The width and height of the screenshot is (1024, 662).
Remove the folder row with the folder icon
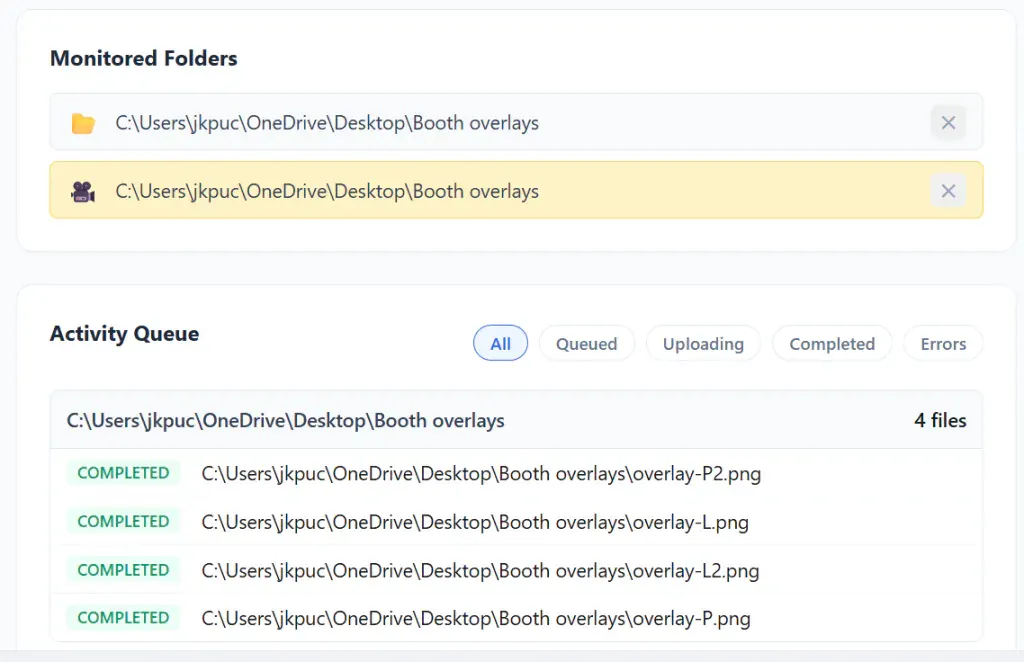point(948,123)
